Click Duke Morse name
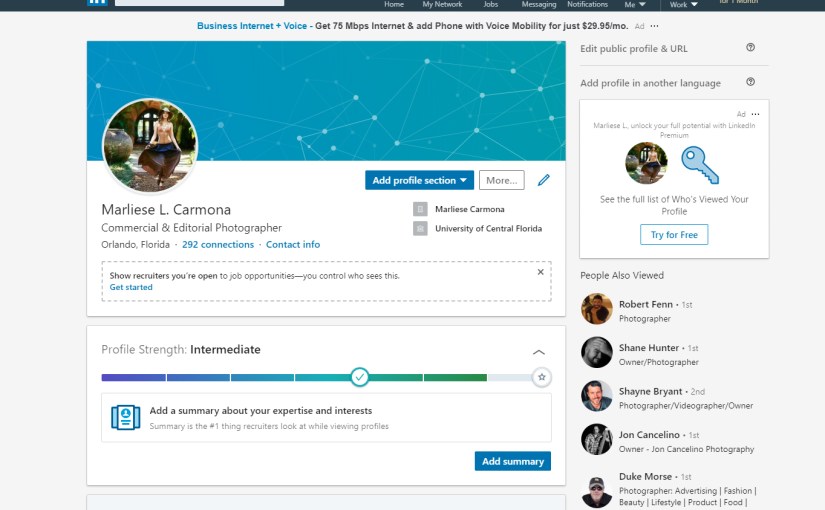 (x=645, y=476)
